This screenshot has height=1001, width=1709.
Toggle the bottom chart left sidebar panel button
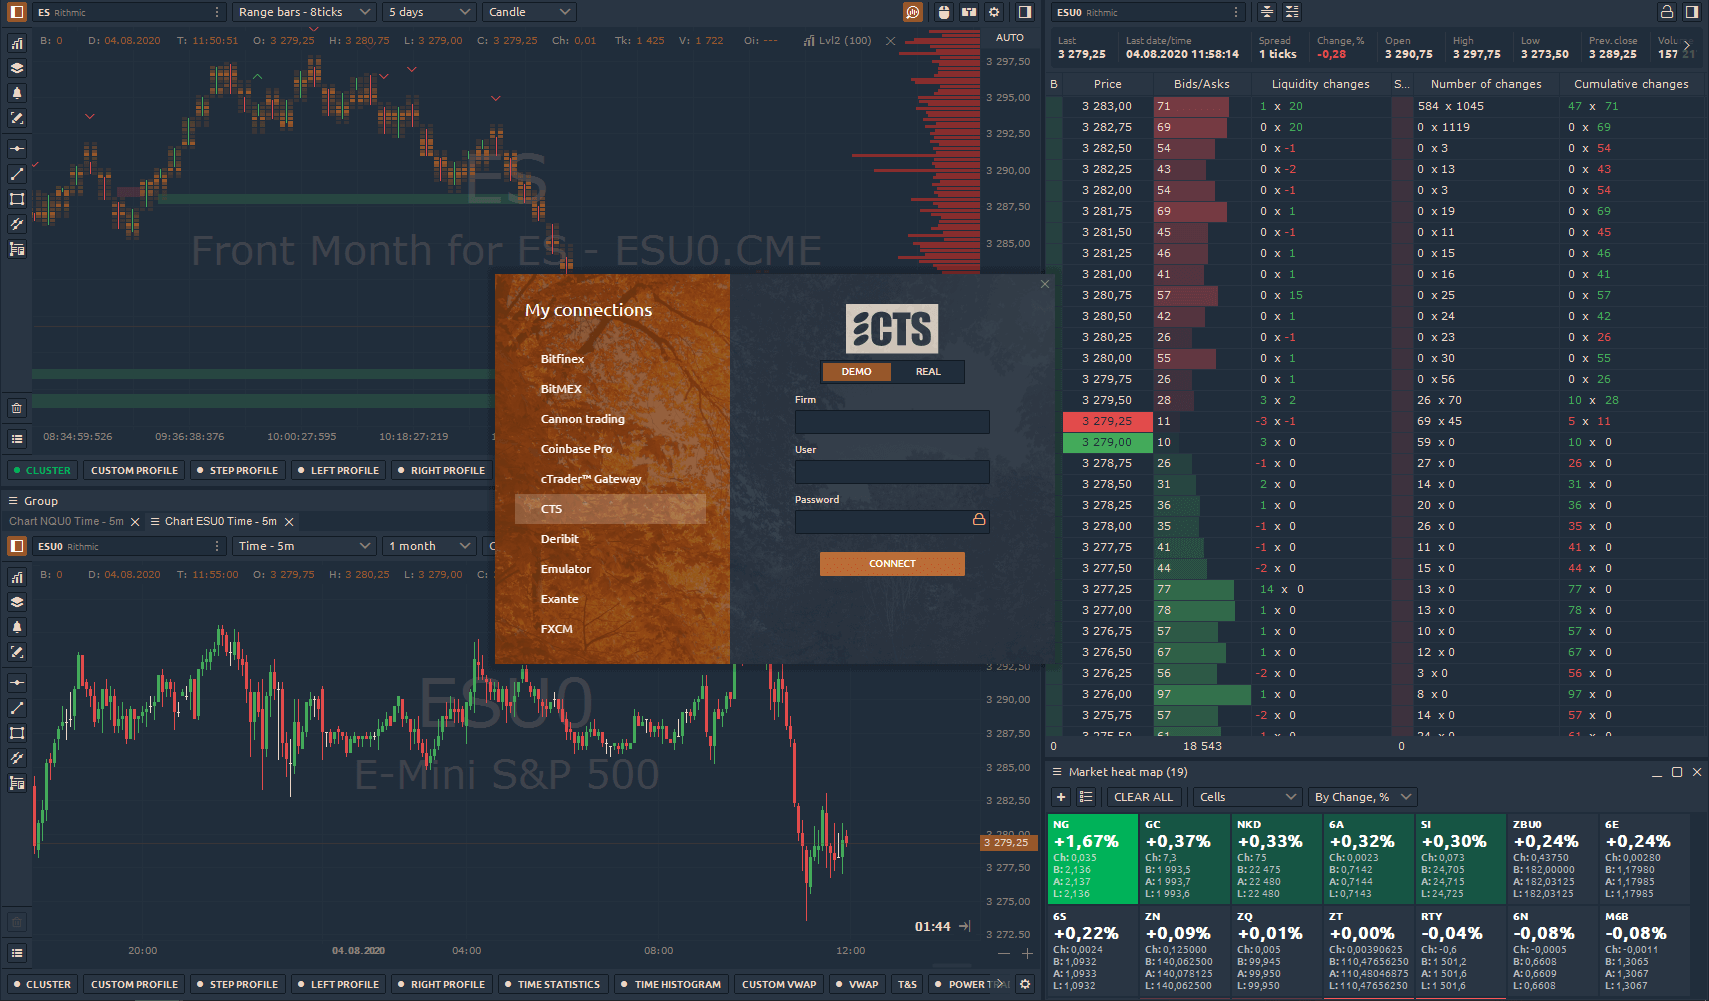point(17,546)
